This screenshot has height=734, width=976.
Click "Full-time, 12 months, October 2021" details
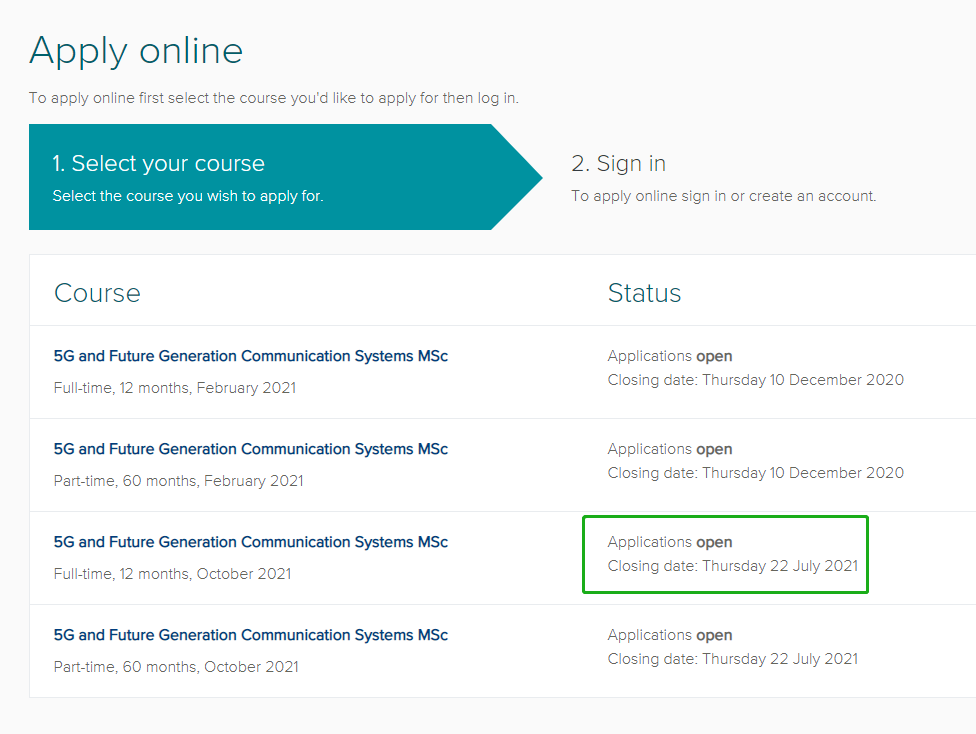172,574
